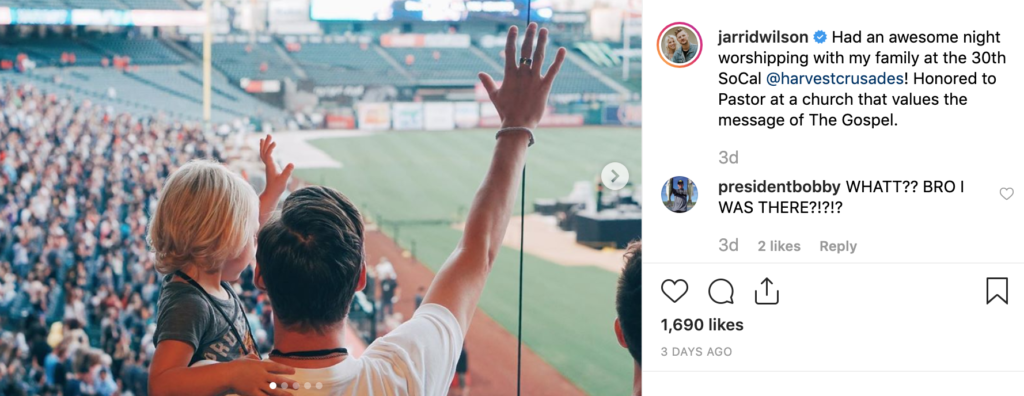
Task: Open the jarridwilson username link
Action: [763, 37]
